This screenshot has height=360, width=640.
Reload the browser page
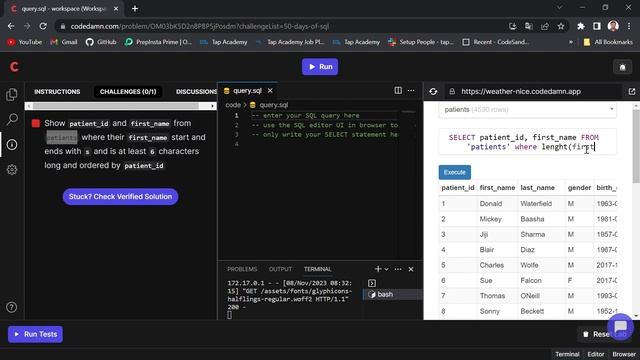pos(43,26)
